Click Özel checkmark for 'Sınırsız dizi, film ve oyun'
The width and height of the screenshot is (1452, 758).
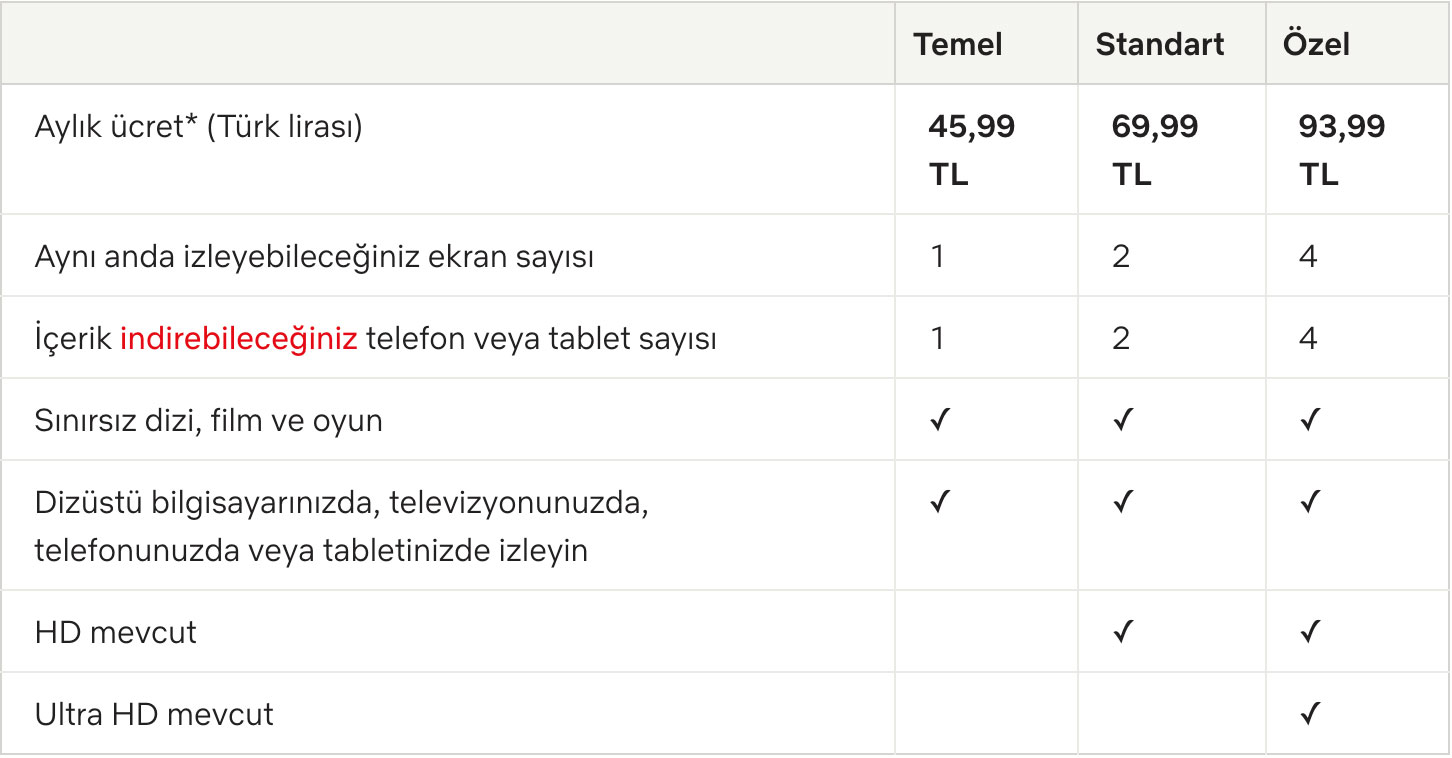coord(1309,420)
